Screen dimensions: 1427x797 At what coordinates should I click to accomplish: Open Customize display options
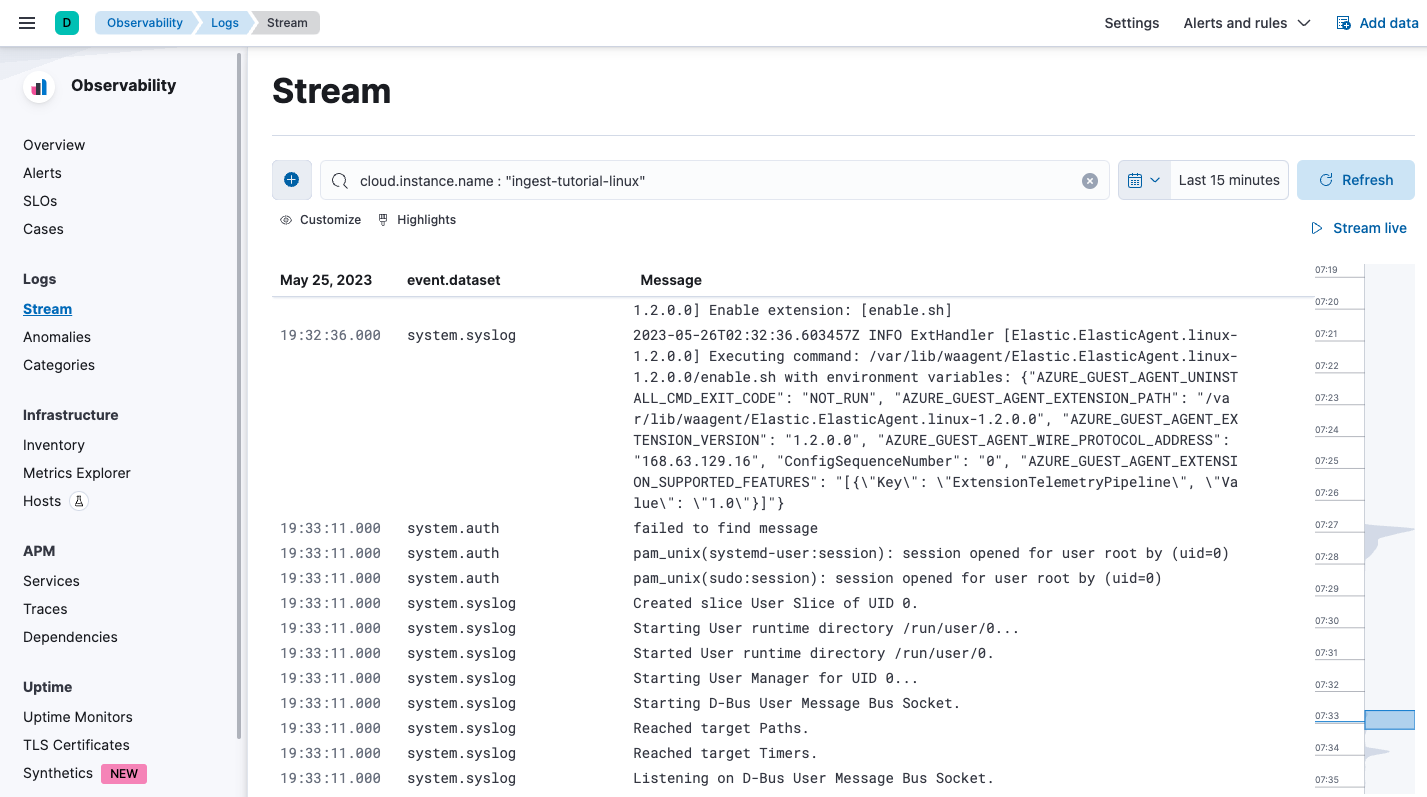321,219
